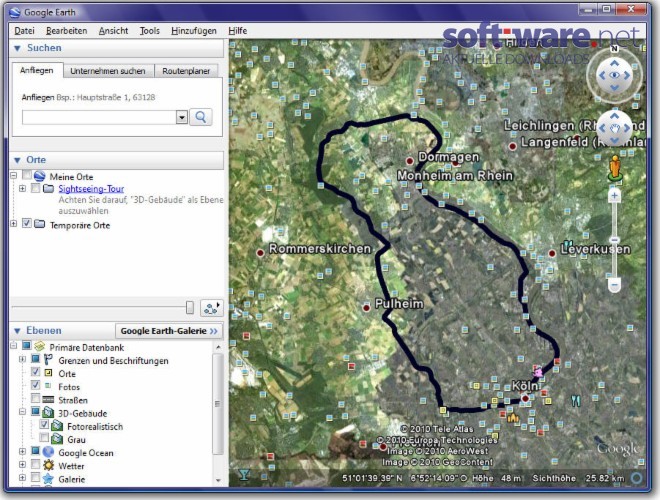
Task: Open the Bearbeiten menu
Action: pos(67,31)
